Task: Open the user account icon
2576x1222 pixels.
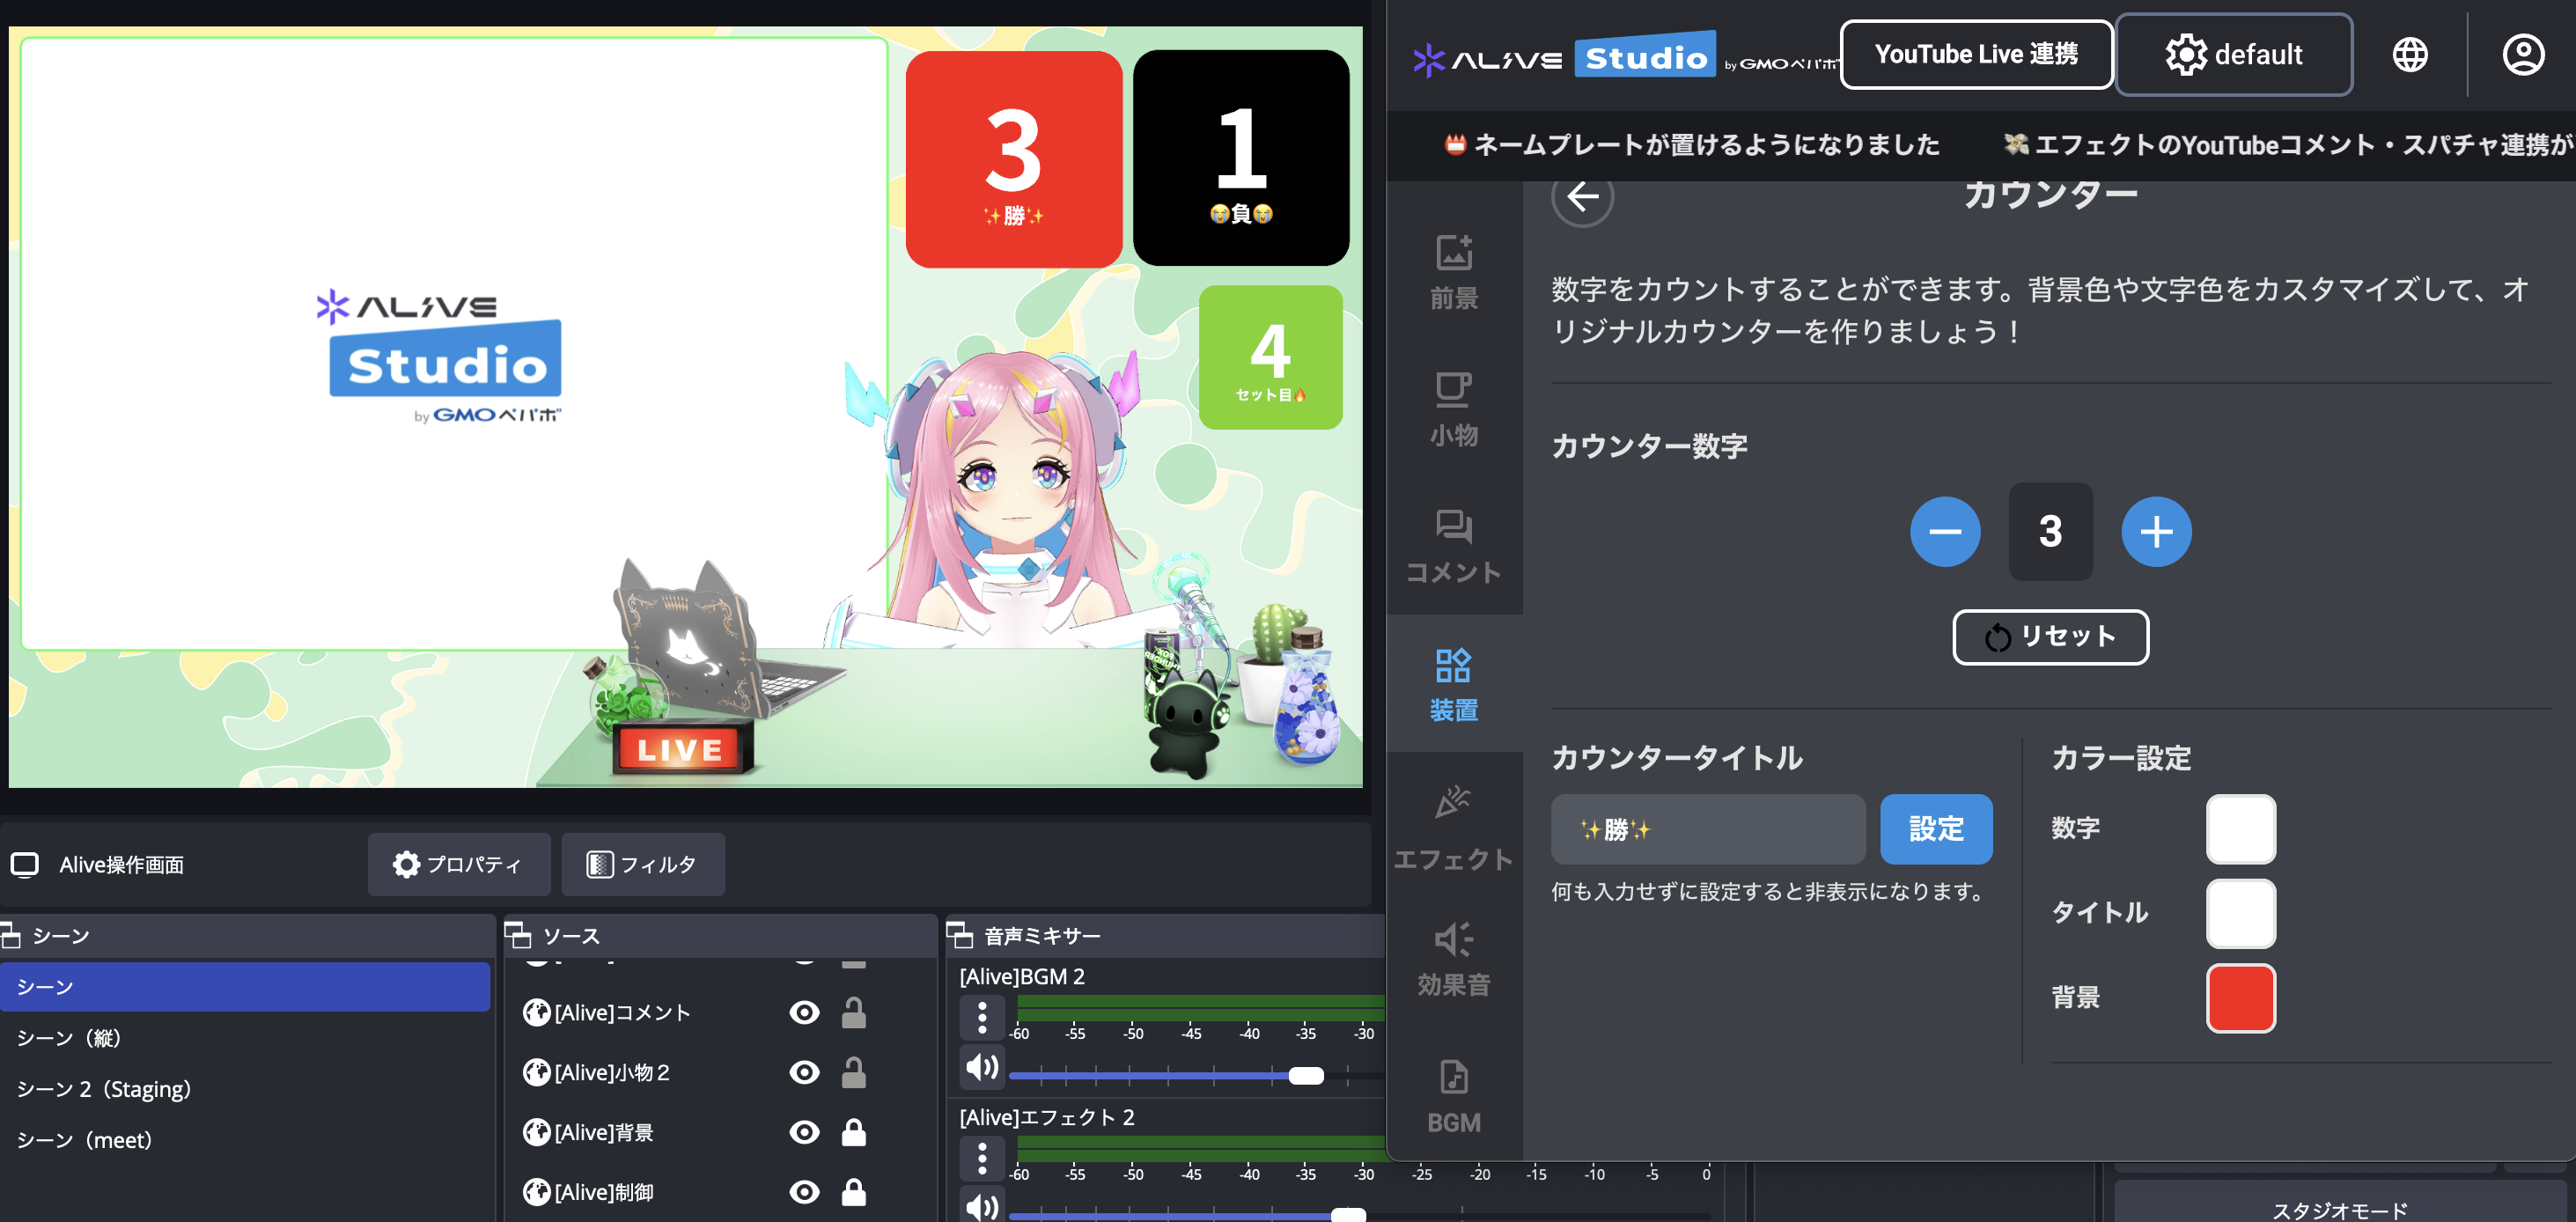Action: (x=2522, y=54)
